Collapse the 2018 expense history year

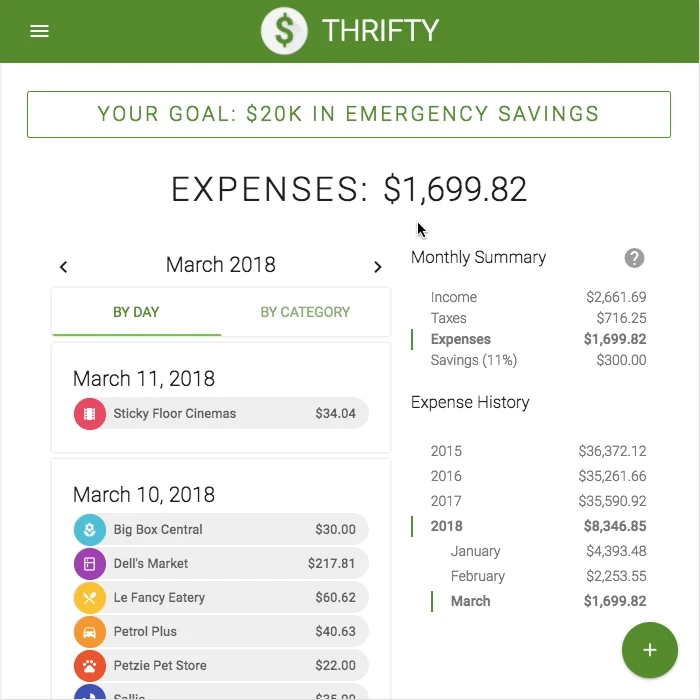coord(538,526)
